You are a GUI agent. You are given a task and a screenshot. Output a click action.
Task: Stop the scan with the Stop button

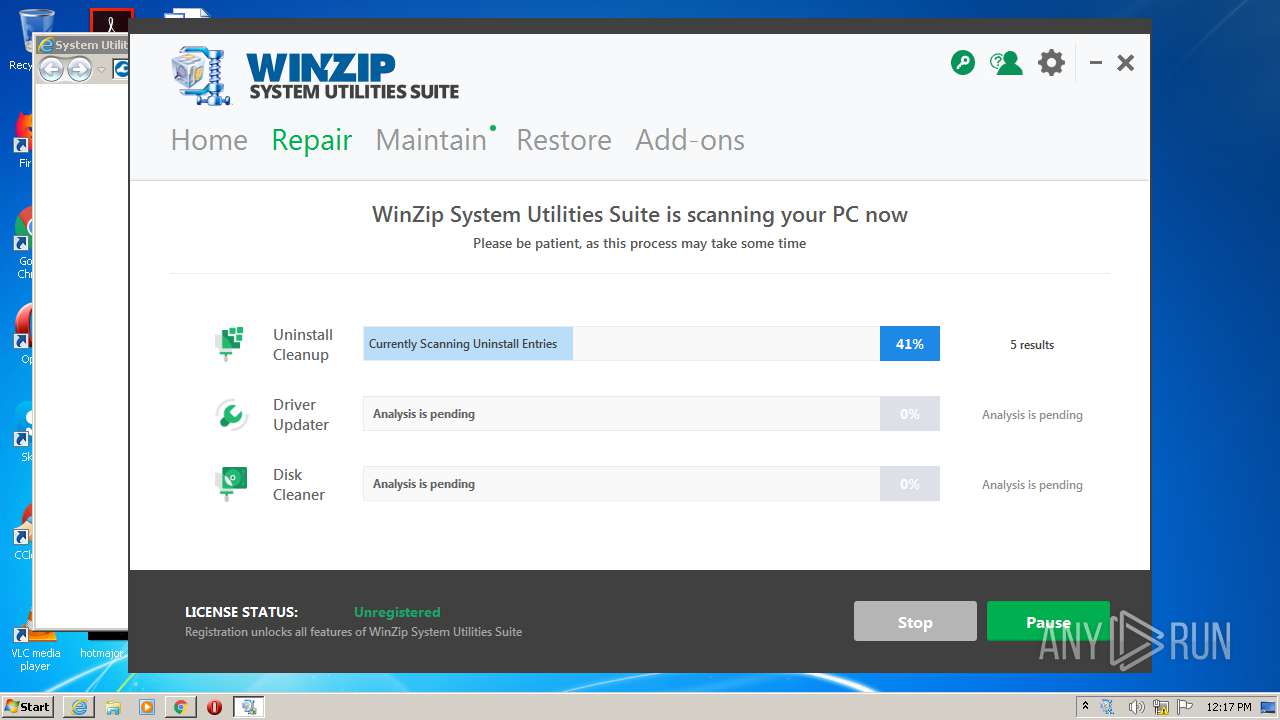pos(915,621)
